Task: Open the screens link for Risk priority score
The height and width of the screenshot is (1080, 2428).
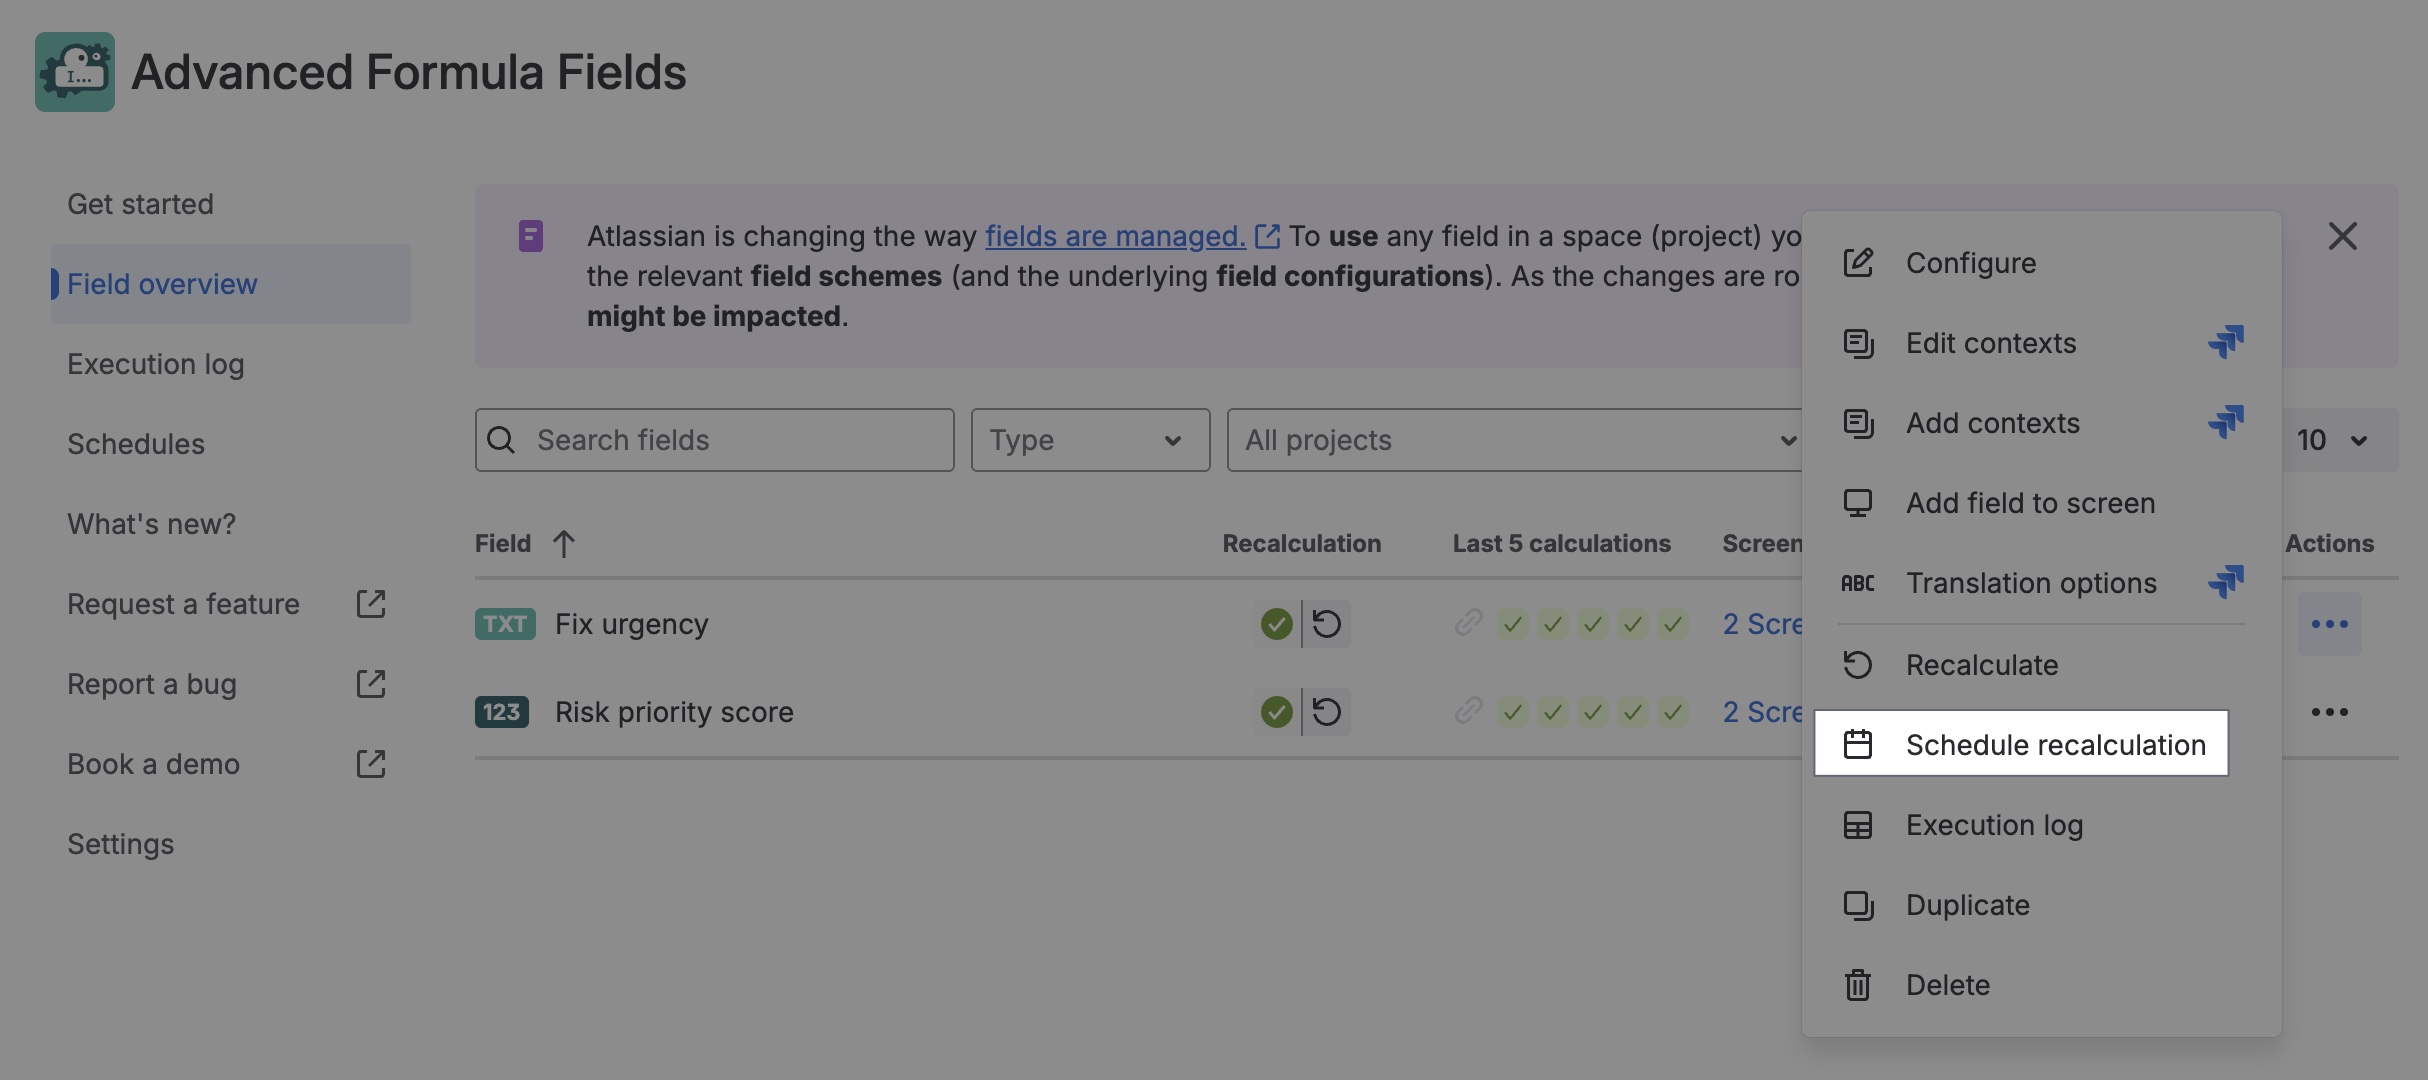Action: (1763, 712)
